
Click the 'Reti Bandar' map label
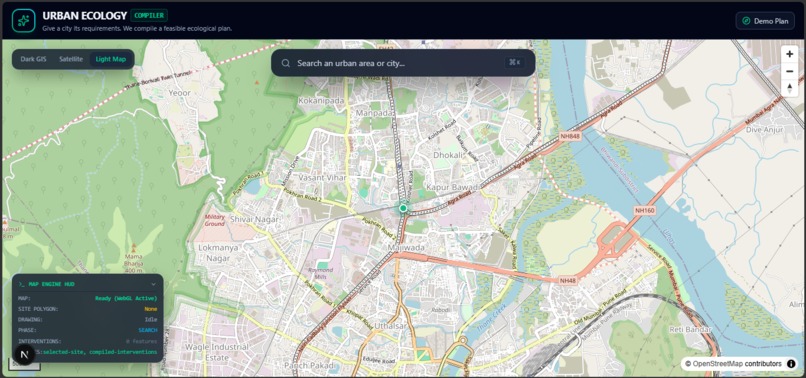tap(690, 329)
